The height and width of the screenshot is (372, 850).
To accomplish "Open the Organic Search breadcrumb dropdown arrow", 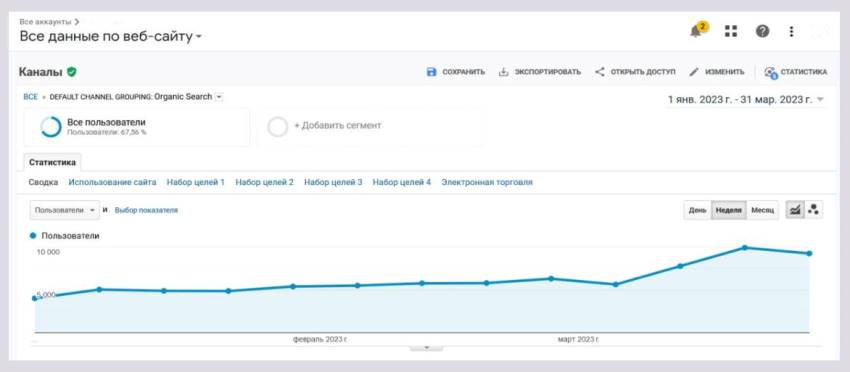I will (218, 97).
